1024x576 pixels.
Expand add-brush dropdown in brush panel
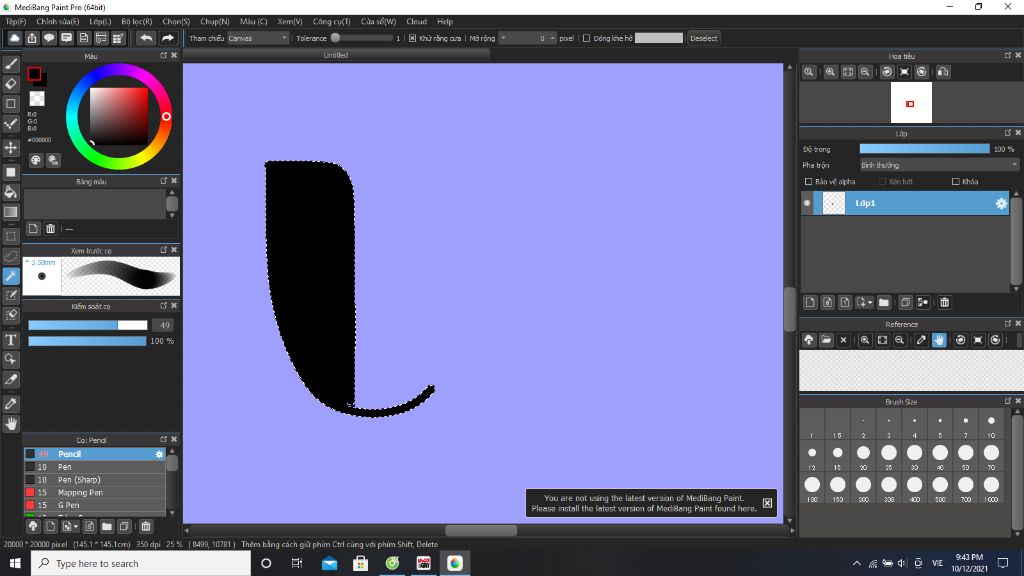tap(76, 526)
